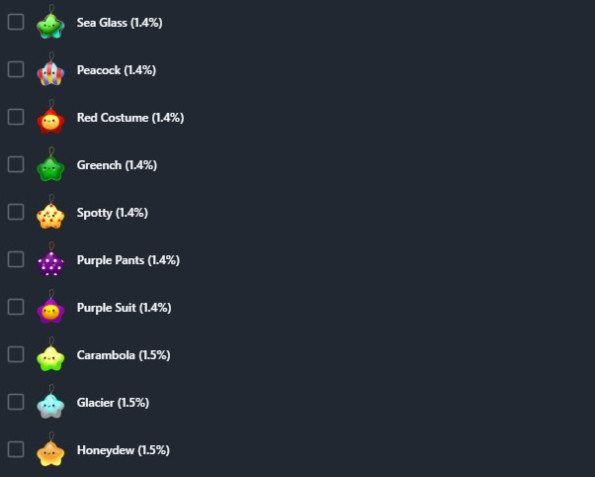Check the Greench checkbox
The image size is (595, 477).
tap(16, 164)
